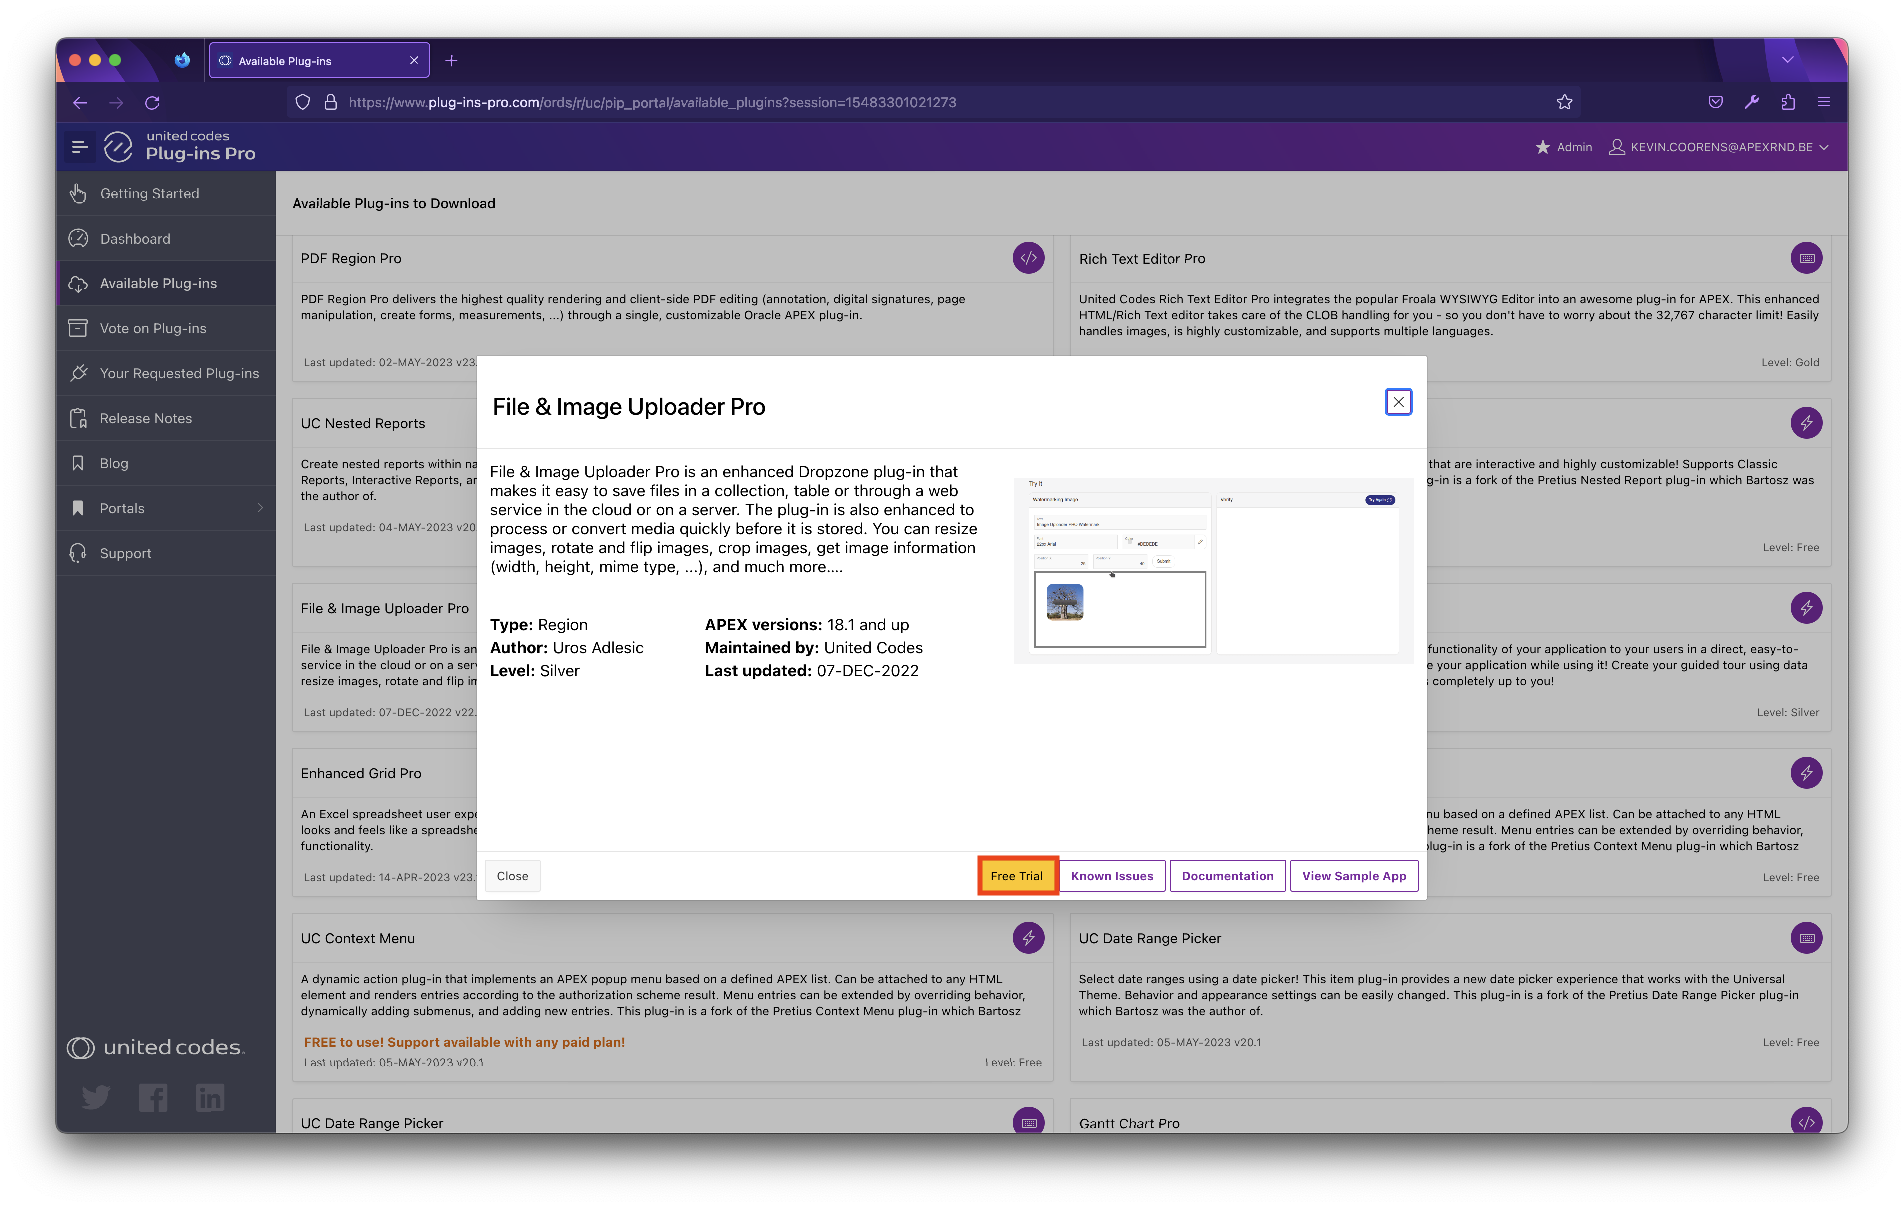Open the Known Issues page
The image size is (1904, 1207).
tap(1112, 876)
